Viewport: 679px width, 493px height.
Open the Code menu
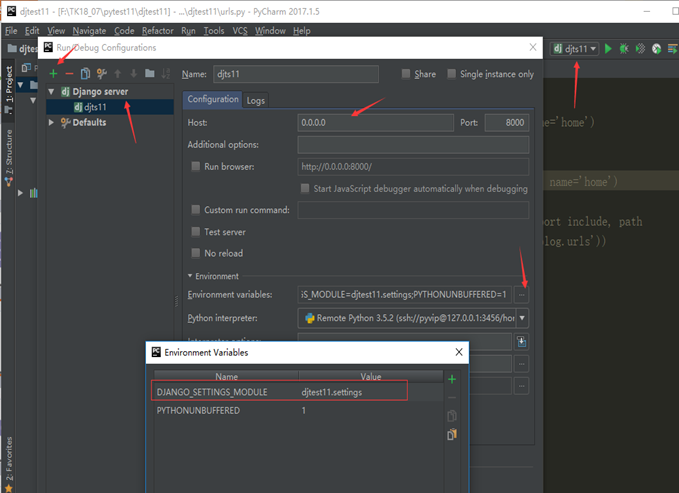[x=124, y=31]
